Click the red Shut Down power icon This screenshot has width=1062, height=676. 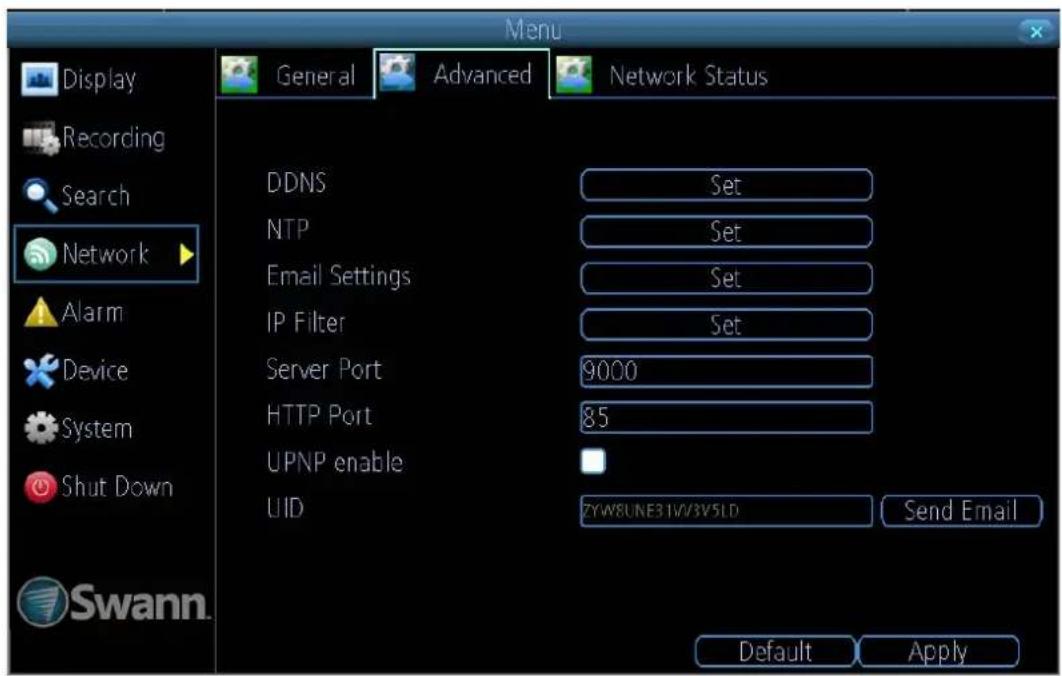41,486
